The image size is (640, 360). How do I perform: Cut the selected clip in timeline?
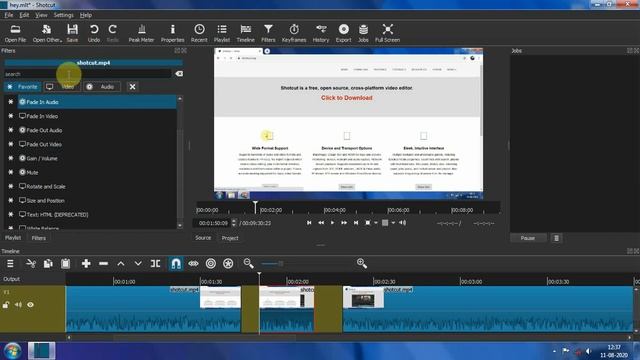tap(31, 264)
